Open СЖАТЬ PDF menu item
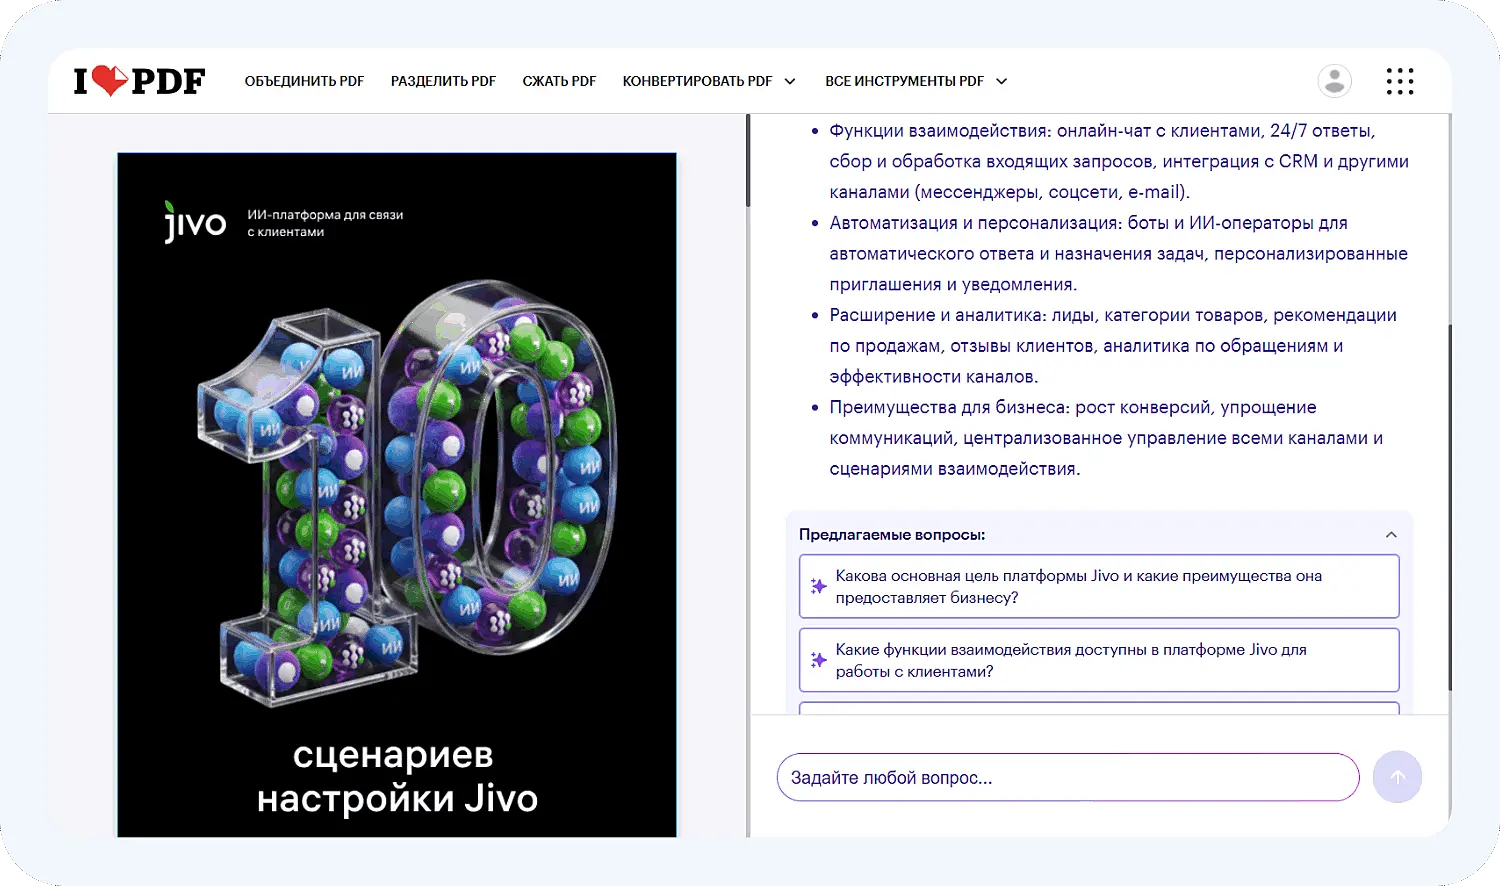1500x886 pixels. [x=559, y=81]
